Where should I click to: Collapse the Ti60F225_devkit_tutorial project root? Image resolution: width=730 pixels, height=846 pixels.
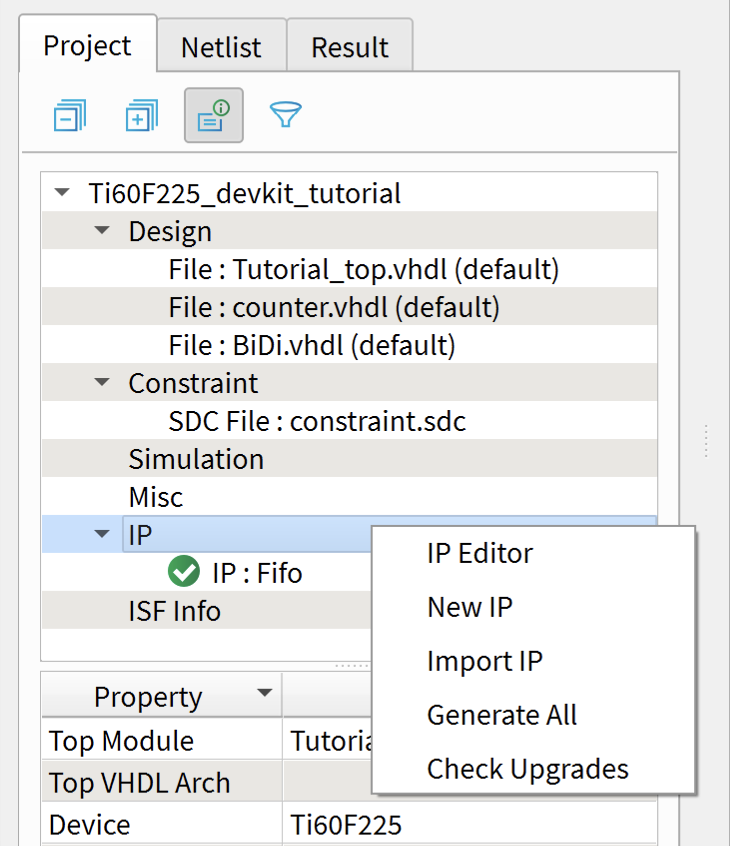[x=63, y=193]
